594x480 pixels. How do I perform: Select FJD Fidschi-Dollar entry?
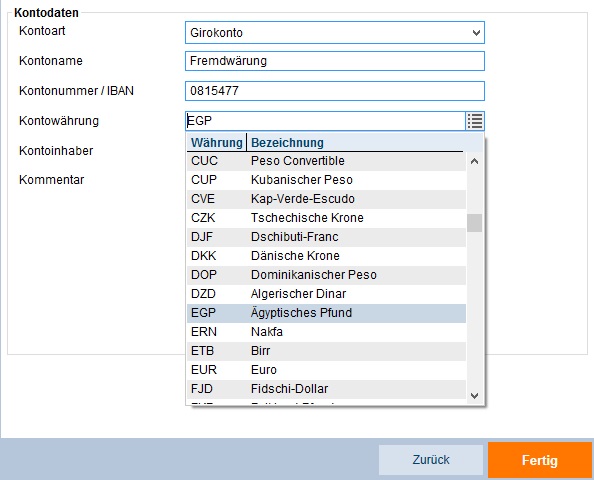point(327,389)
